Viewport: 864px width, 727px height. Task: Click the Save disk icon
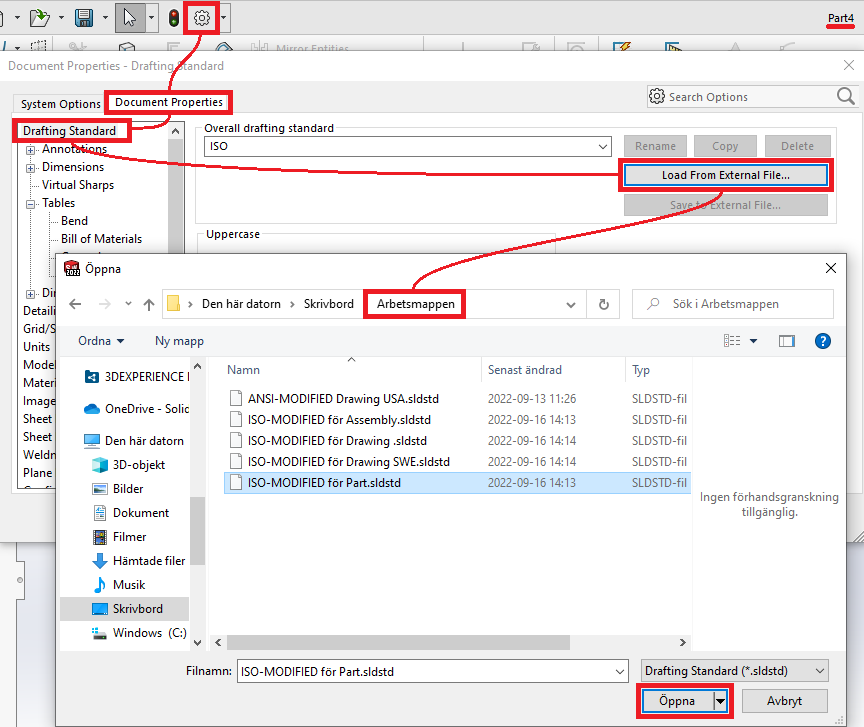[x=84, y=18]
